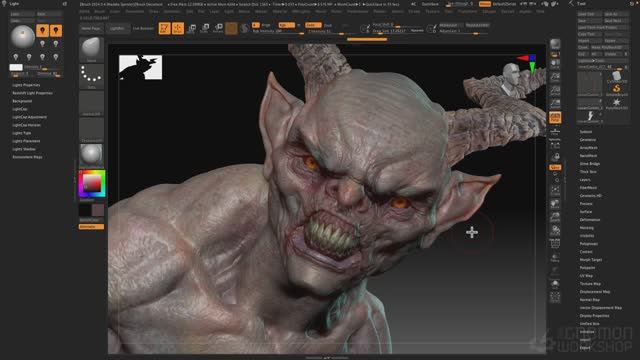Viewport: 640px width, 360px height.
Task: Select the Rotate transform icon
Action: coord(218,28)
